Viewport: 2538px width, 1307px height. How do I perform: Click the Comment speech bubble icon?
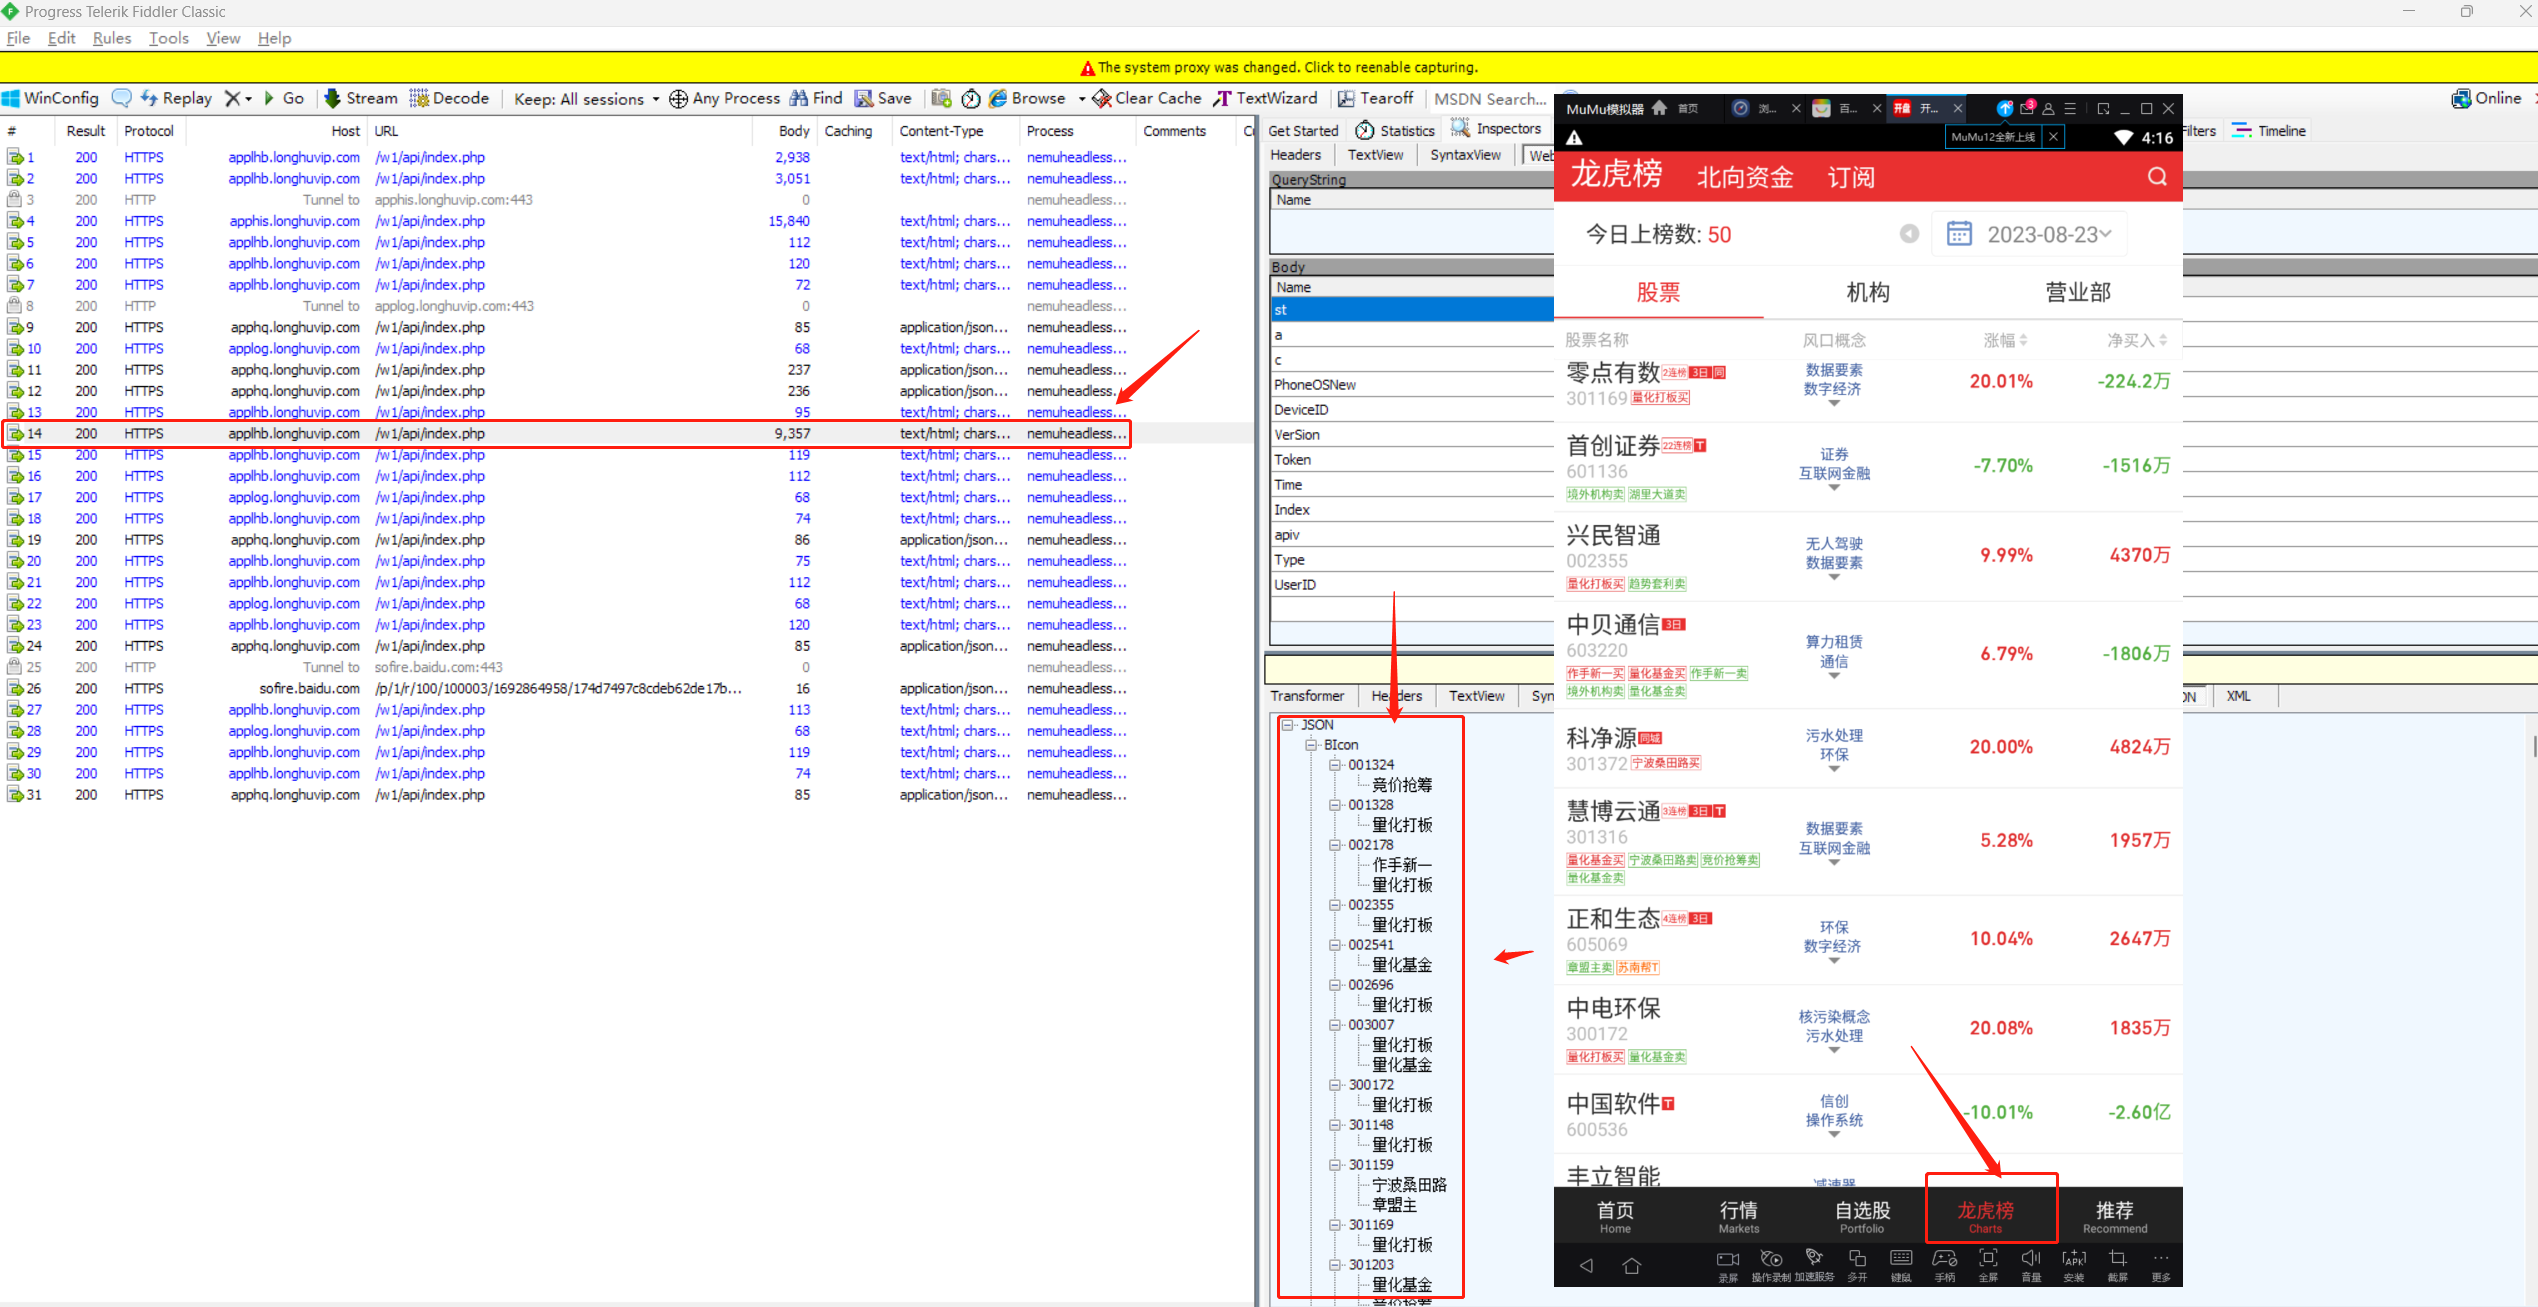(x=121, y=98)
